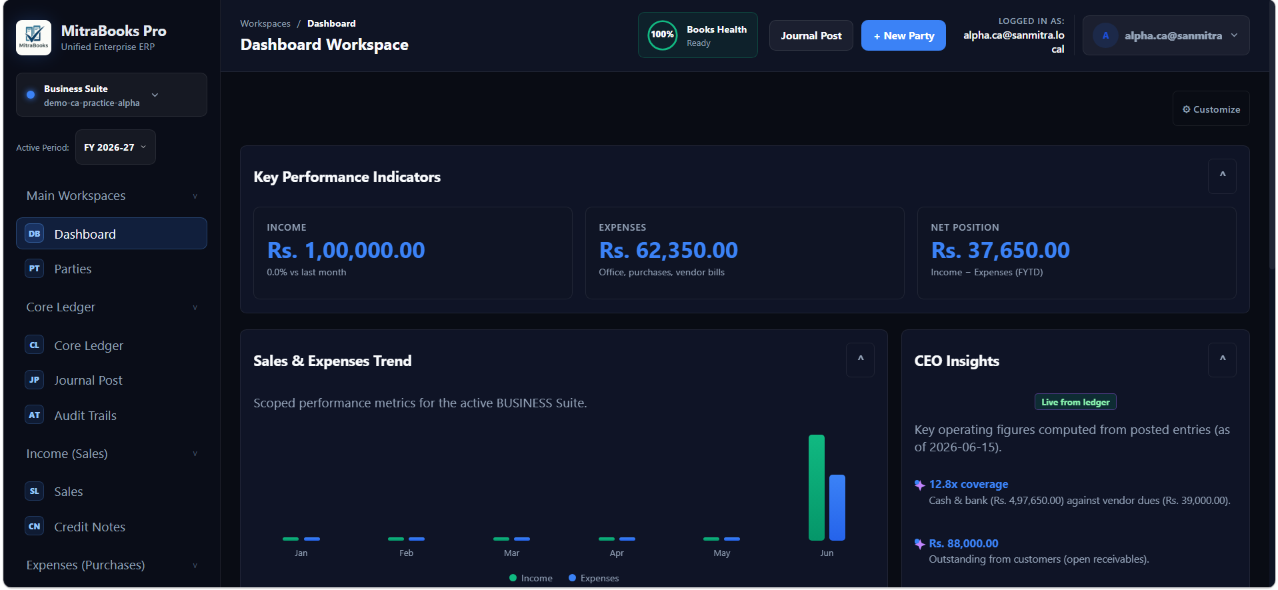This screenshot has height=590, width=1278.
Task: Open the Income KPI card
Action: (x=413, y=253)
